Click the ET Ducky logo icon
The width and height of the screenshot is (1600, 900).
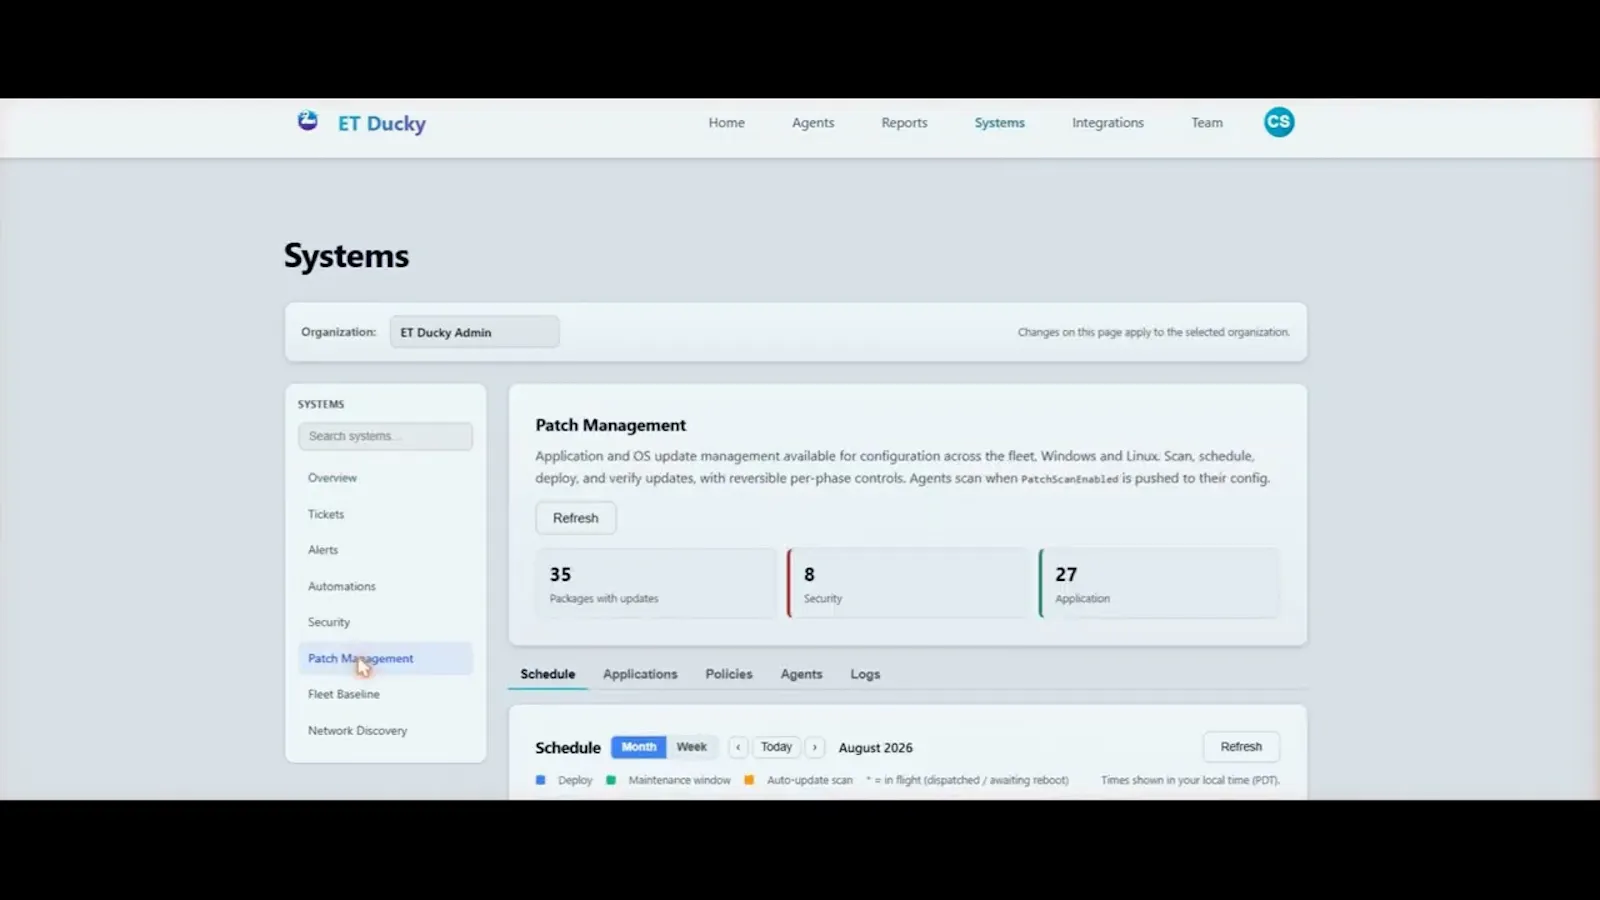click(x=308, y=121)
